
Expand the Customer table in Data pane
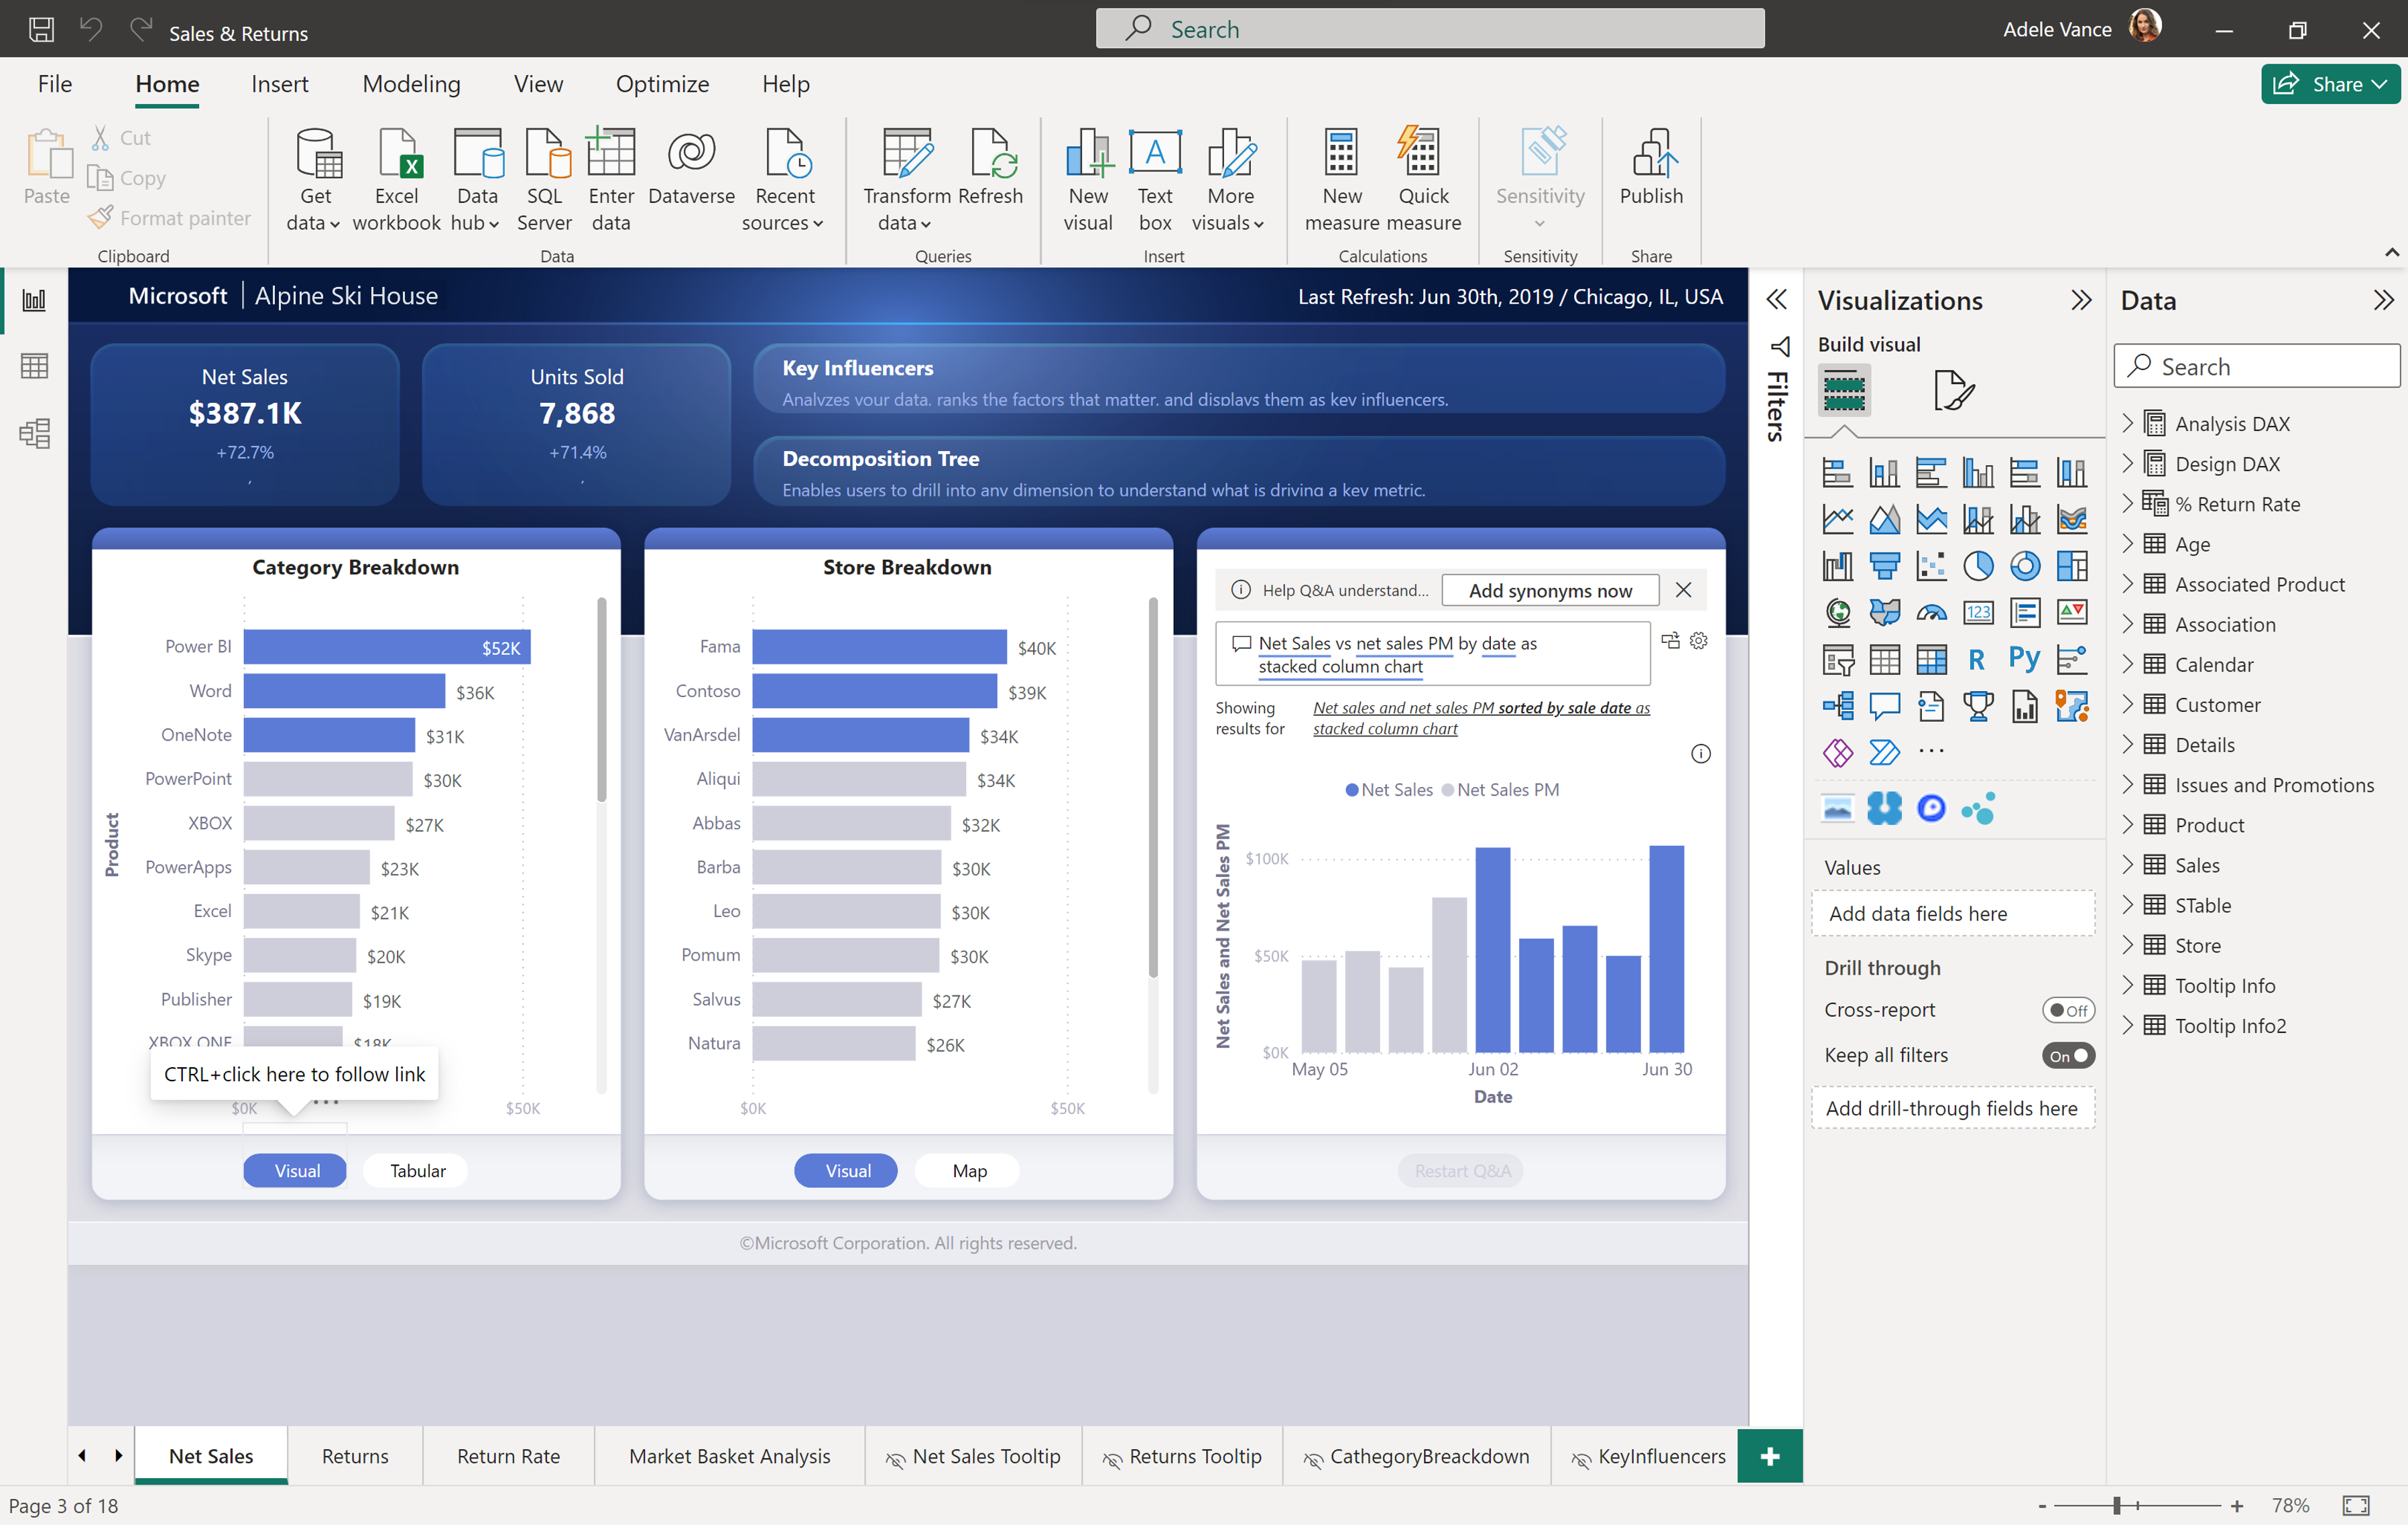pos(2128,704)
